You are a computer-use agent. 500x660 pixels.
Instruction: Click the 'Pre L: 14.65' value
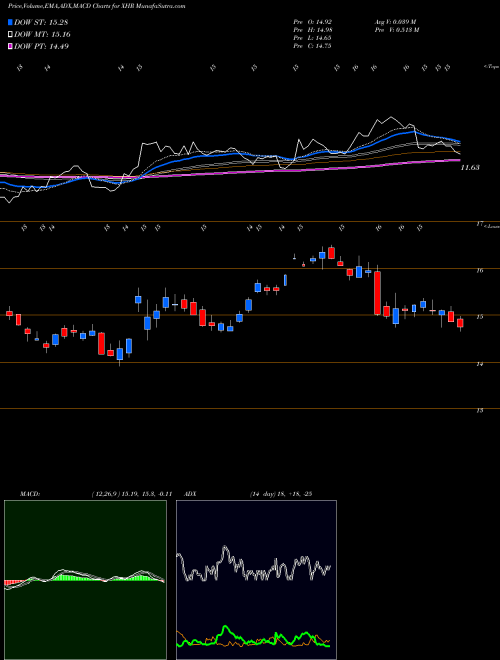(x=312, y=38)
